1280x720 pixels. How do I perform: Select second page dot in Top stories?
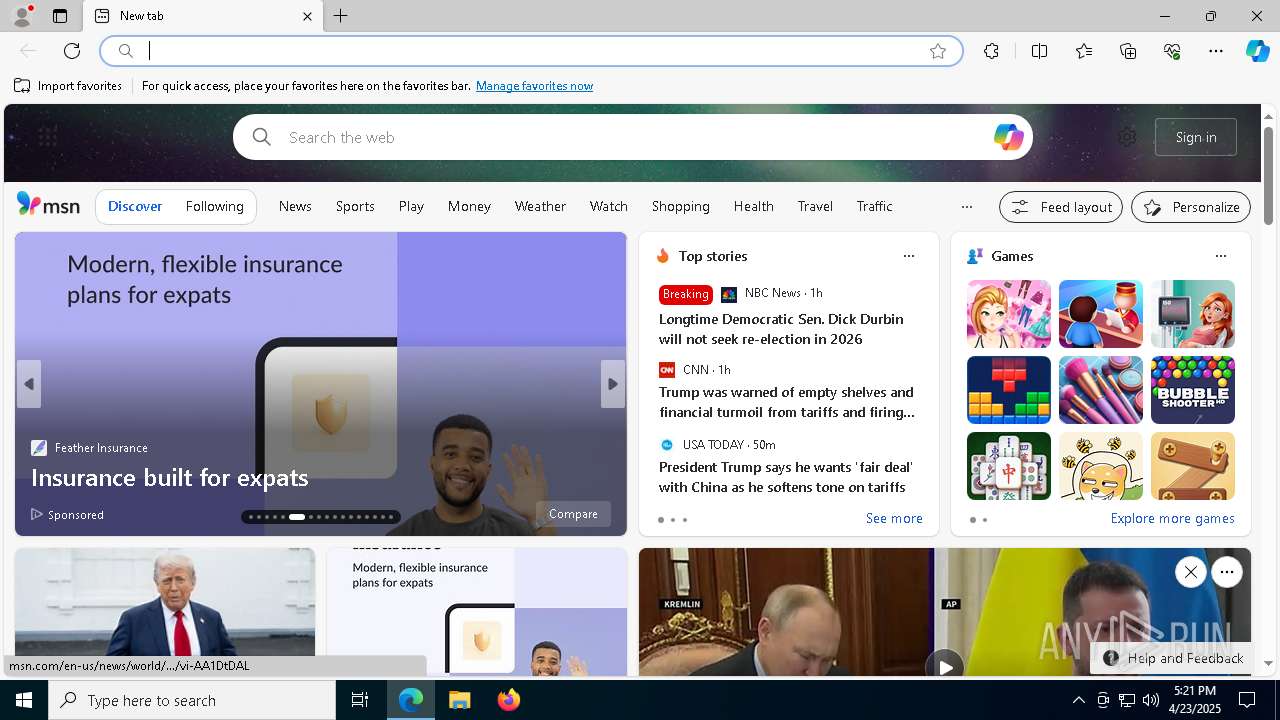[x=673, y=520]
